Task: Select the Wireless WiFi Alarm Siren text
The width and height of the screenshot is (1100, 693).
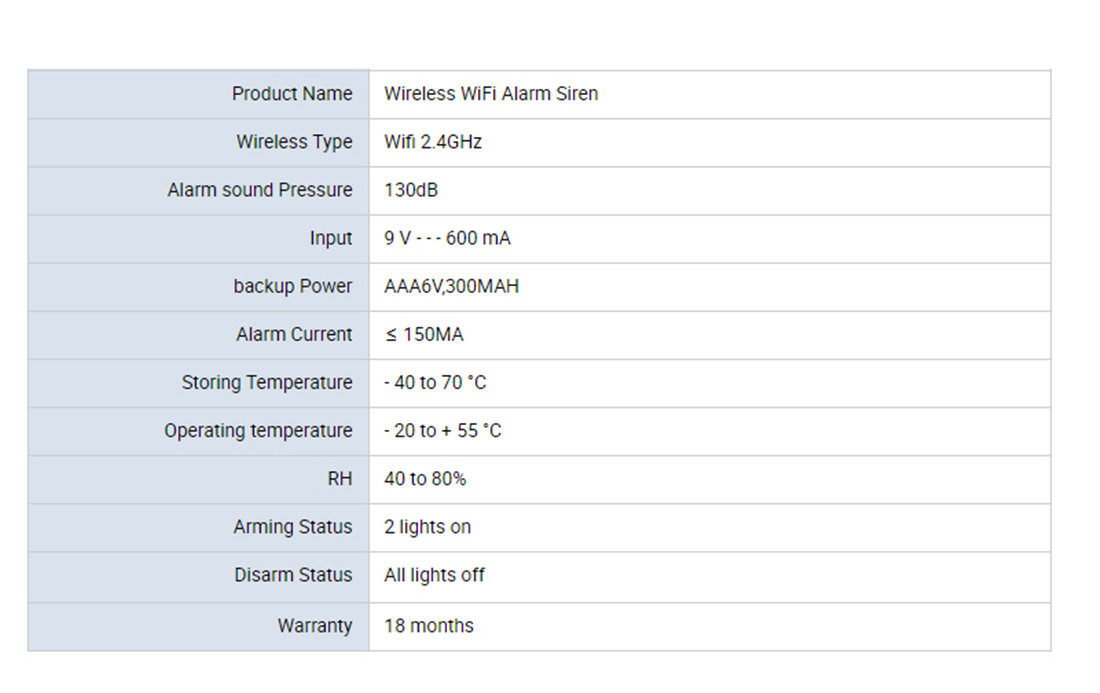Action: [491, 94]
